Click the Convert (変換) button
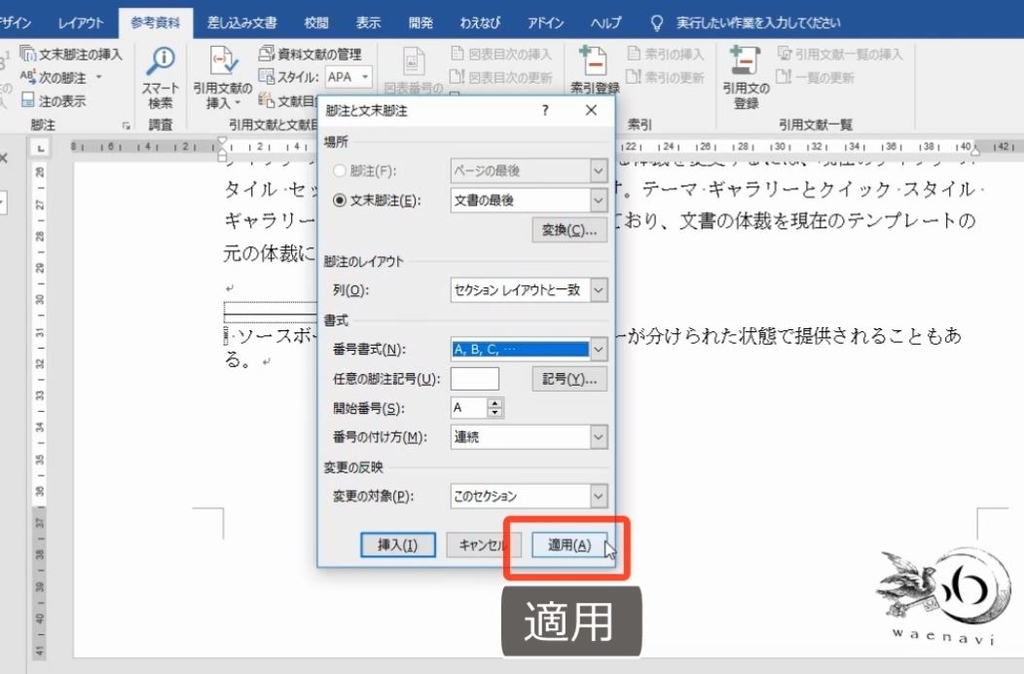This screenshot has height=674, width=1024. tap(569, 230)
